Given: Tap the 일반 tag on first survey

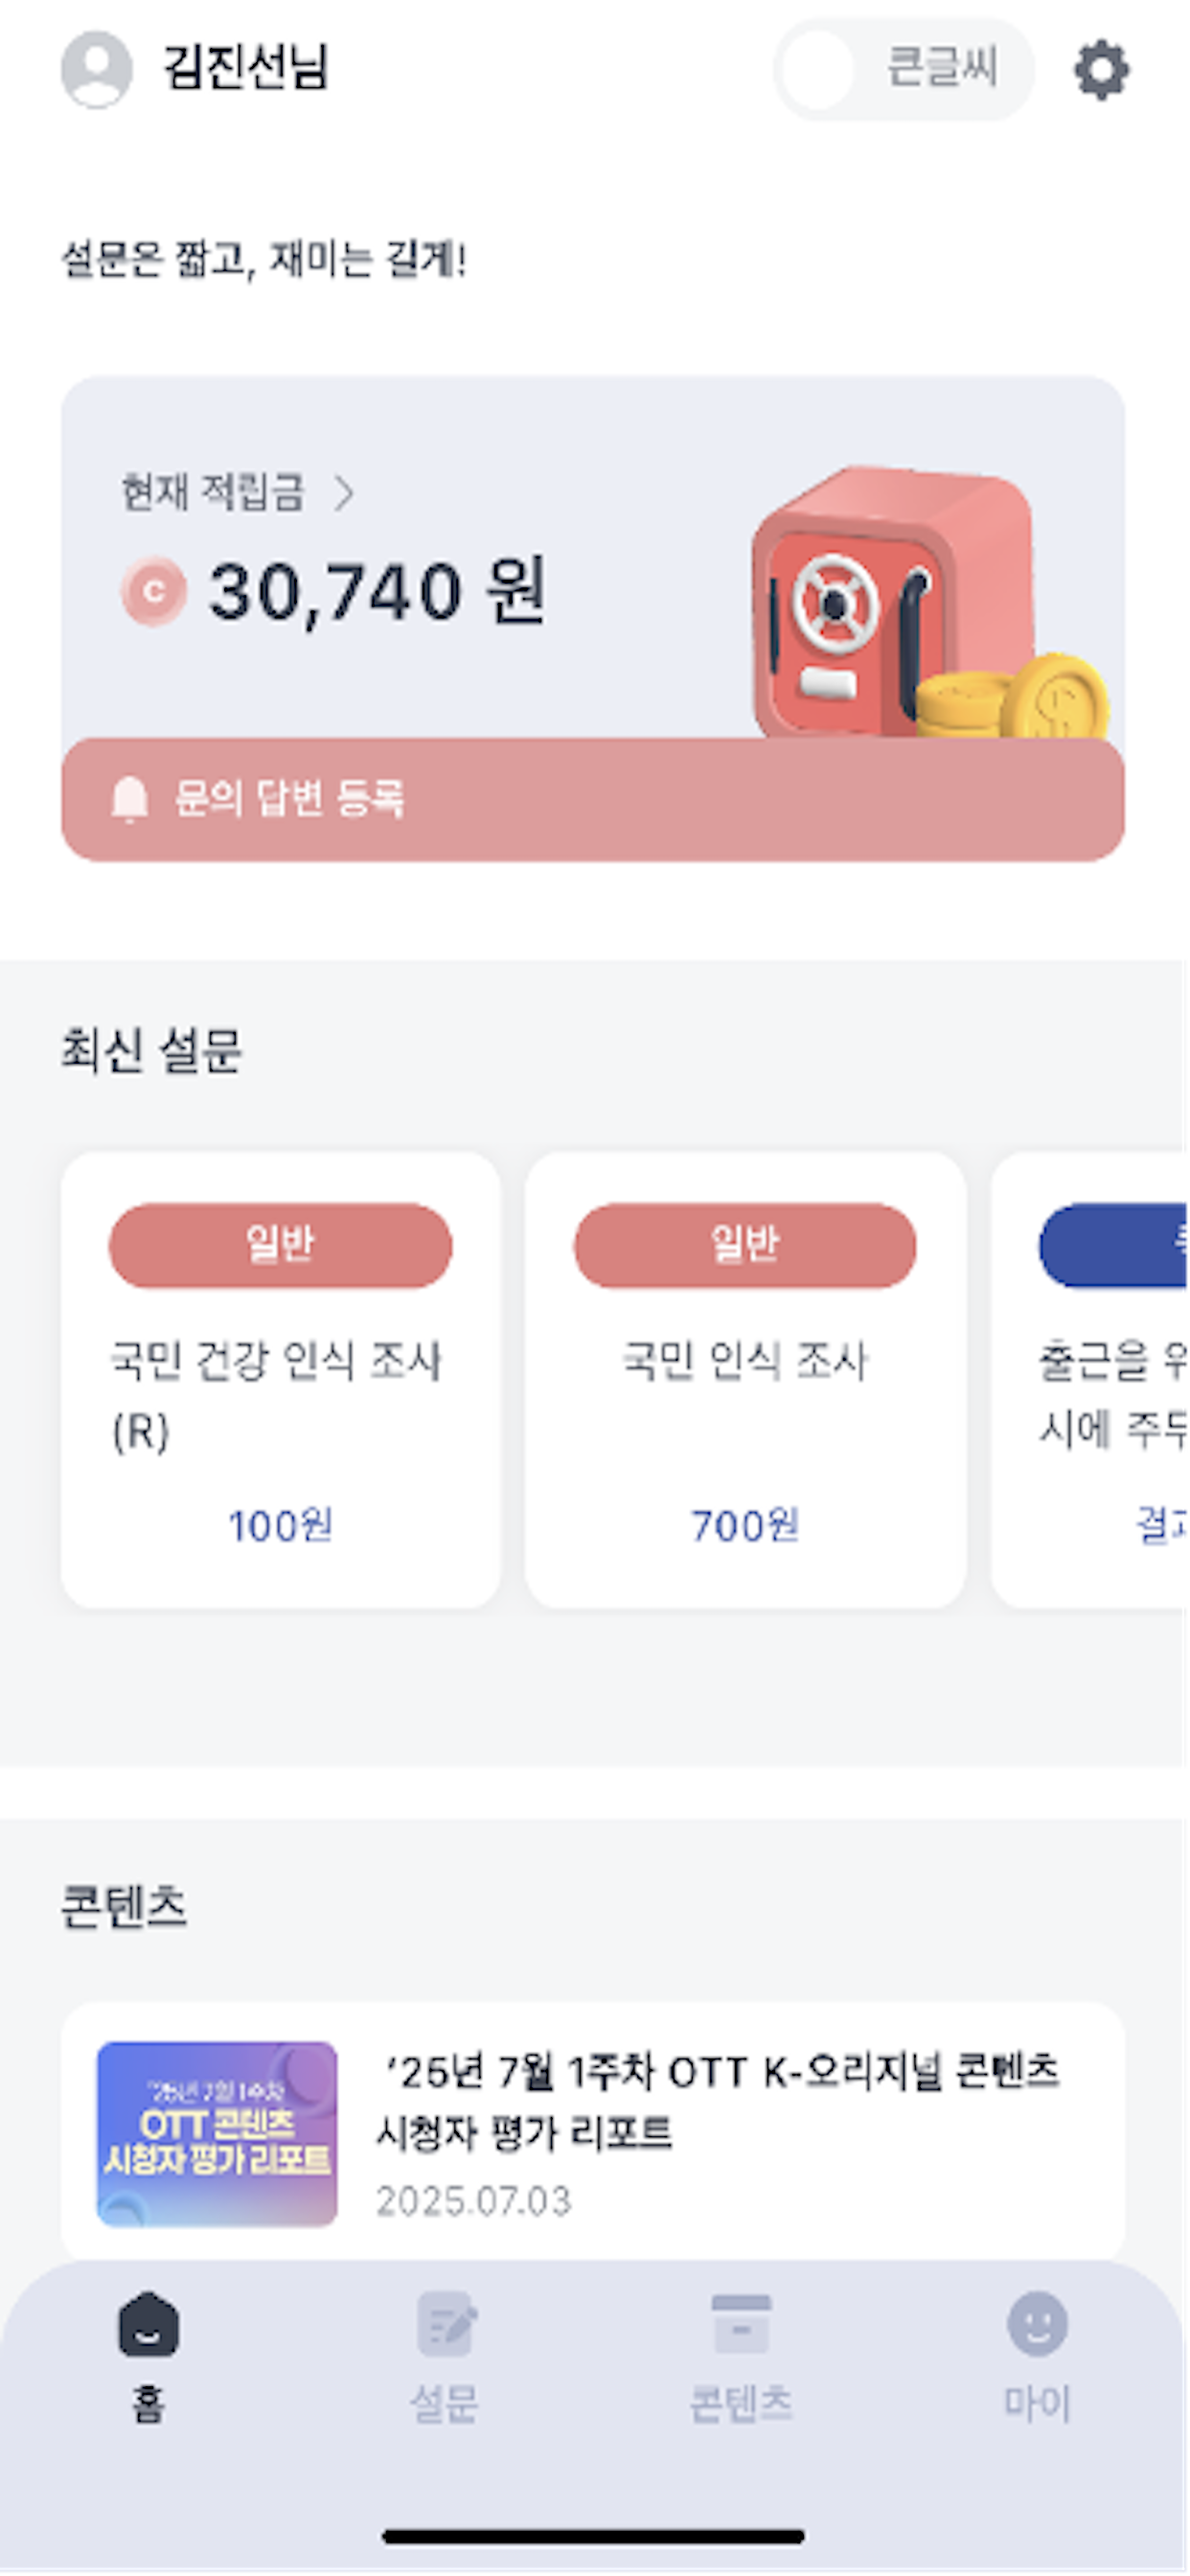Looking at the screenshot, I should pos(280,1246).
